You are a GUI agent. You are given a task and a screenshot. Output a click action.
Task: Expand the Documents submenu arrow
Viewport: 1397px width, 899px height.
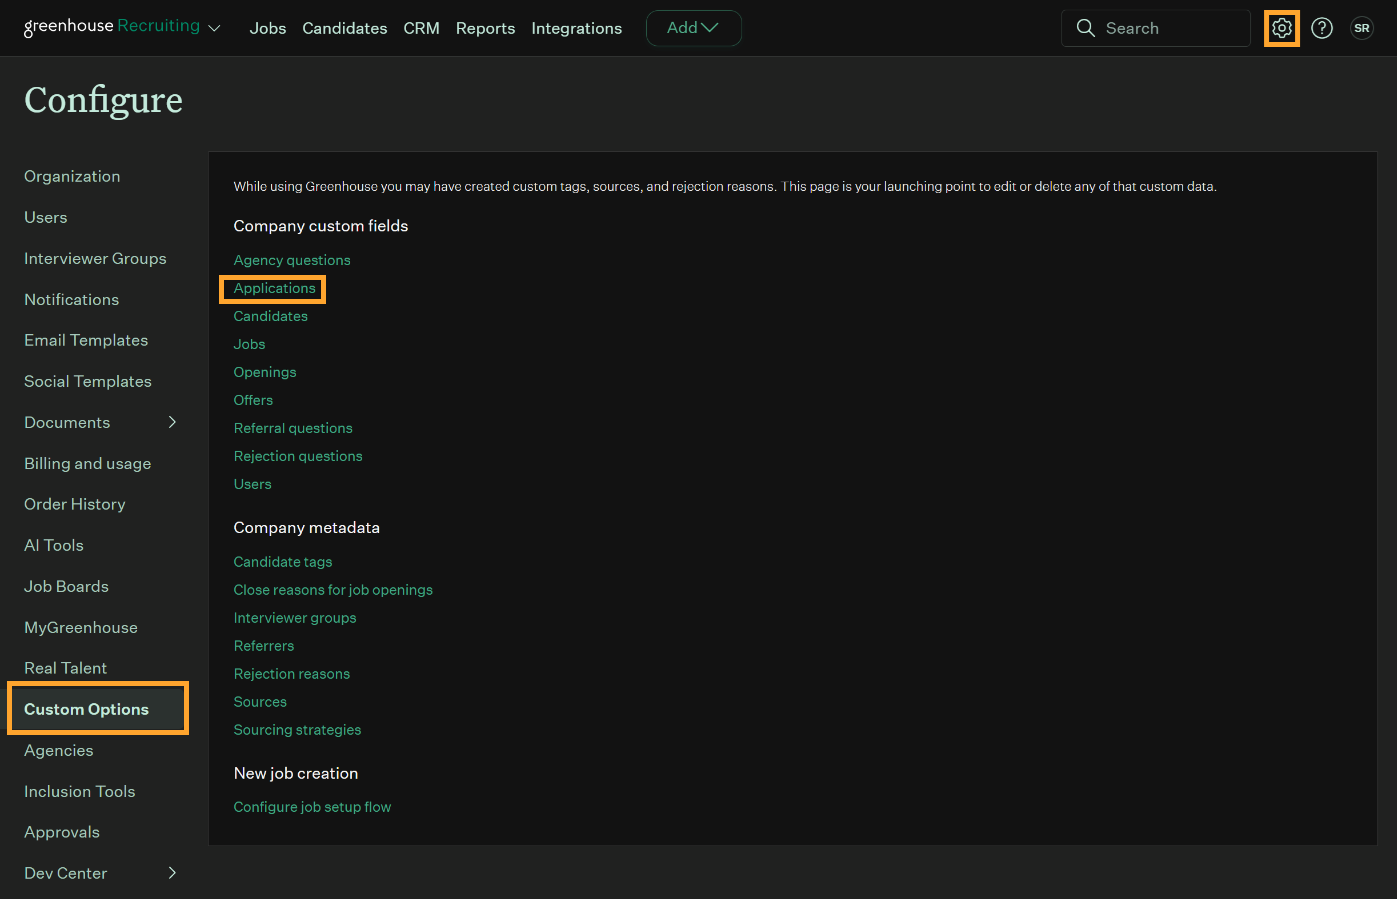click(172, 422)
